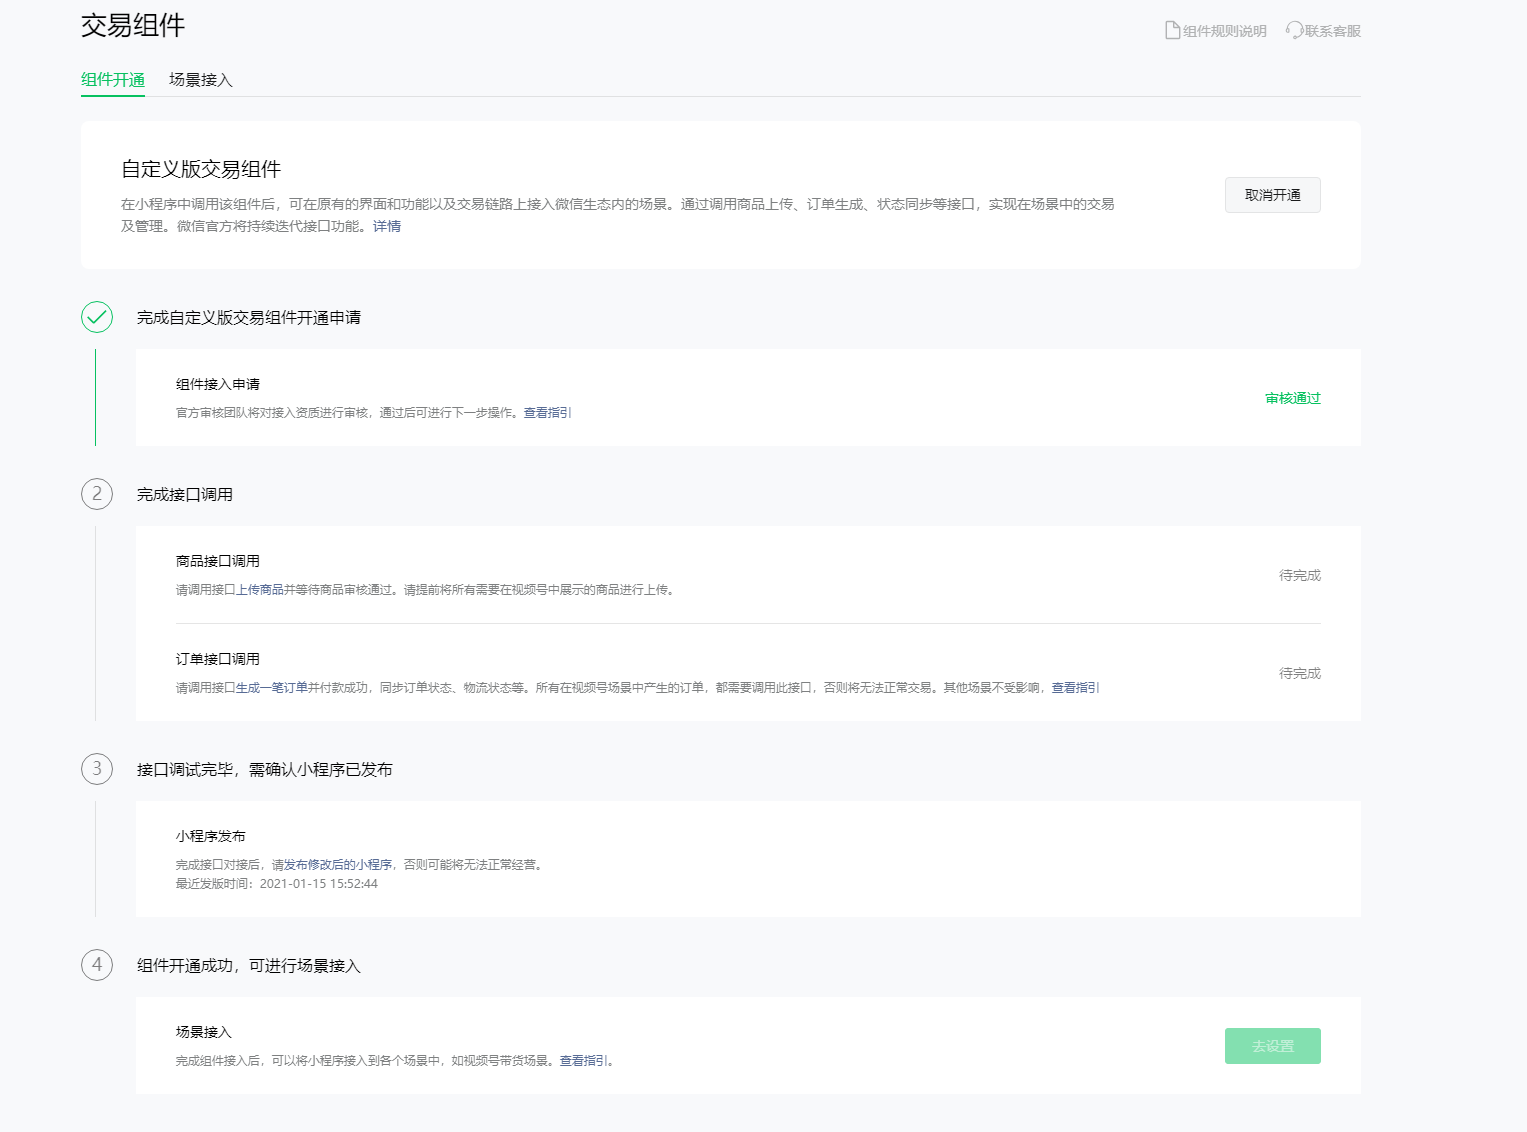Switch to the 组件开通 tab
This screenshot has width=1527, height=1132.
(x=113, y=80)
